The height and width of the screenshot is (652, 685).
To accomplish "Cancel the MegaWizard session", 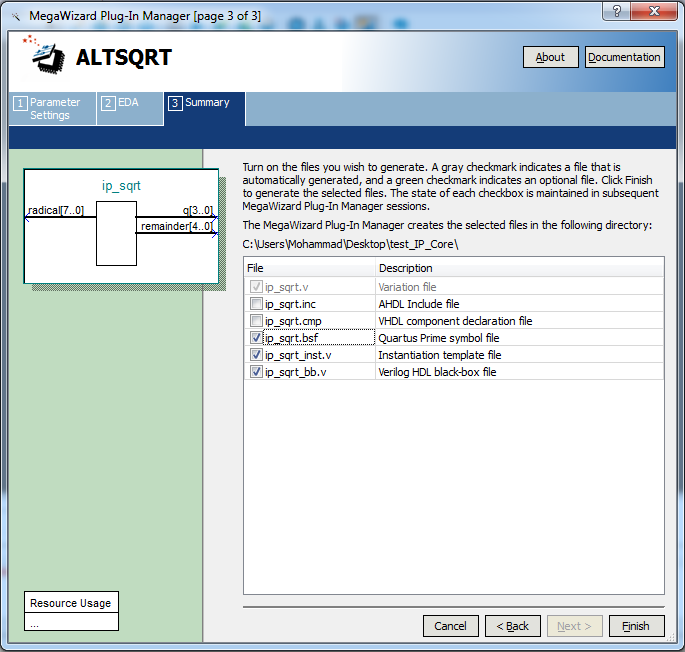I will click(450, 626).
